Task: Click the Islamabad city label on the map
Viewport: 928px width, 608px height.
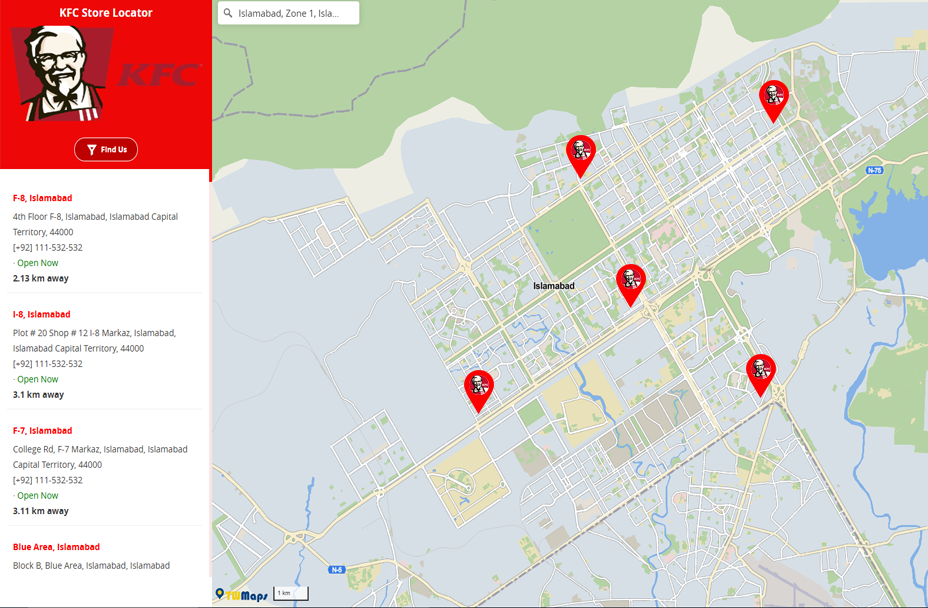Action: [x=554, y=286]
